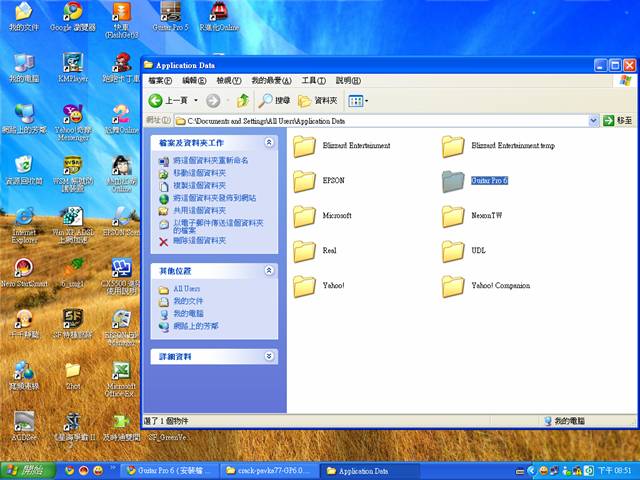
Task: Select Nero StartSmart desktop icon
Action: [24, 273]
